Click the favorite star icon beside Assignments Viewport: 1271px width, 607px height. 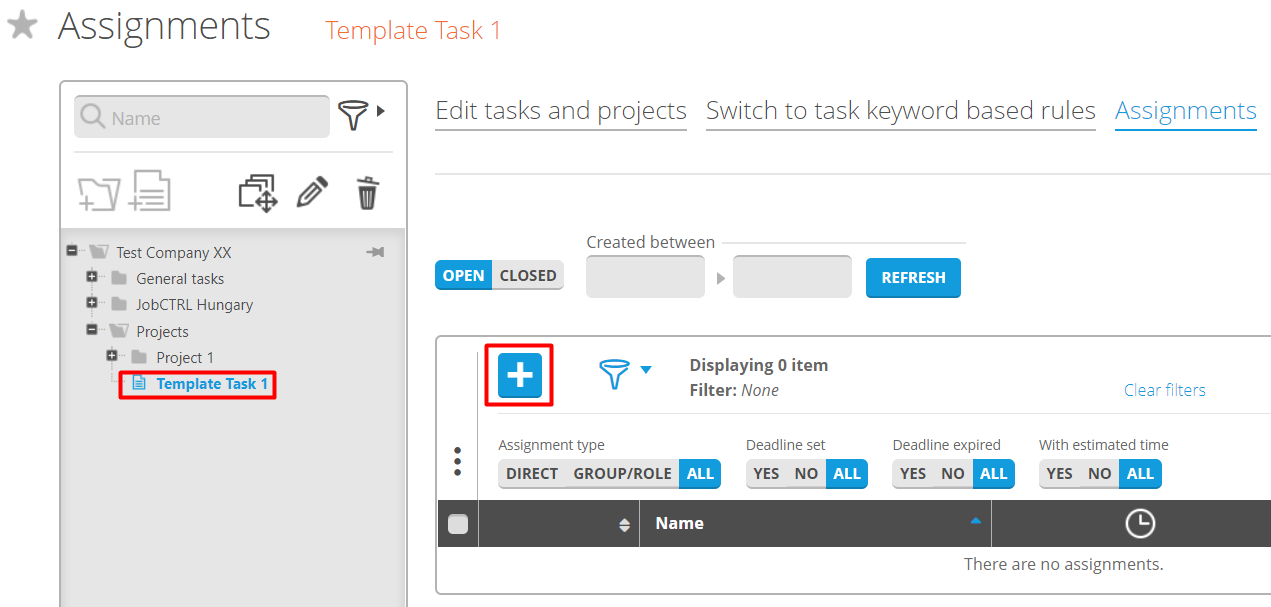point(22,26)
